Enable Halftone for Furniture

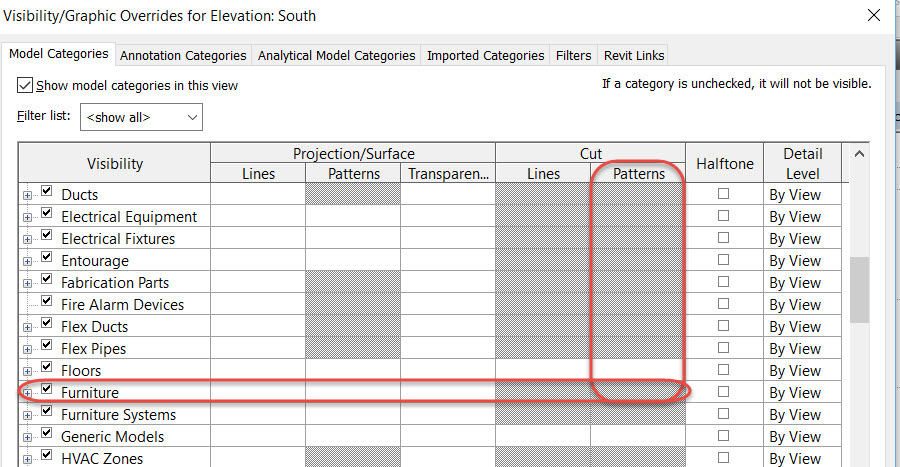point(723,392)
